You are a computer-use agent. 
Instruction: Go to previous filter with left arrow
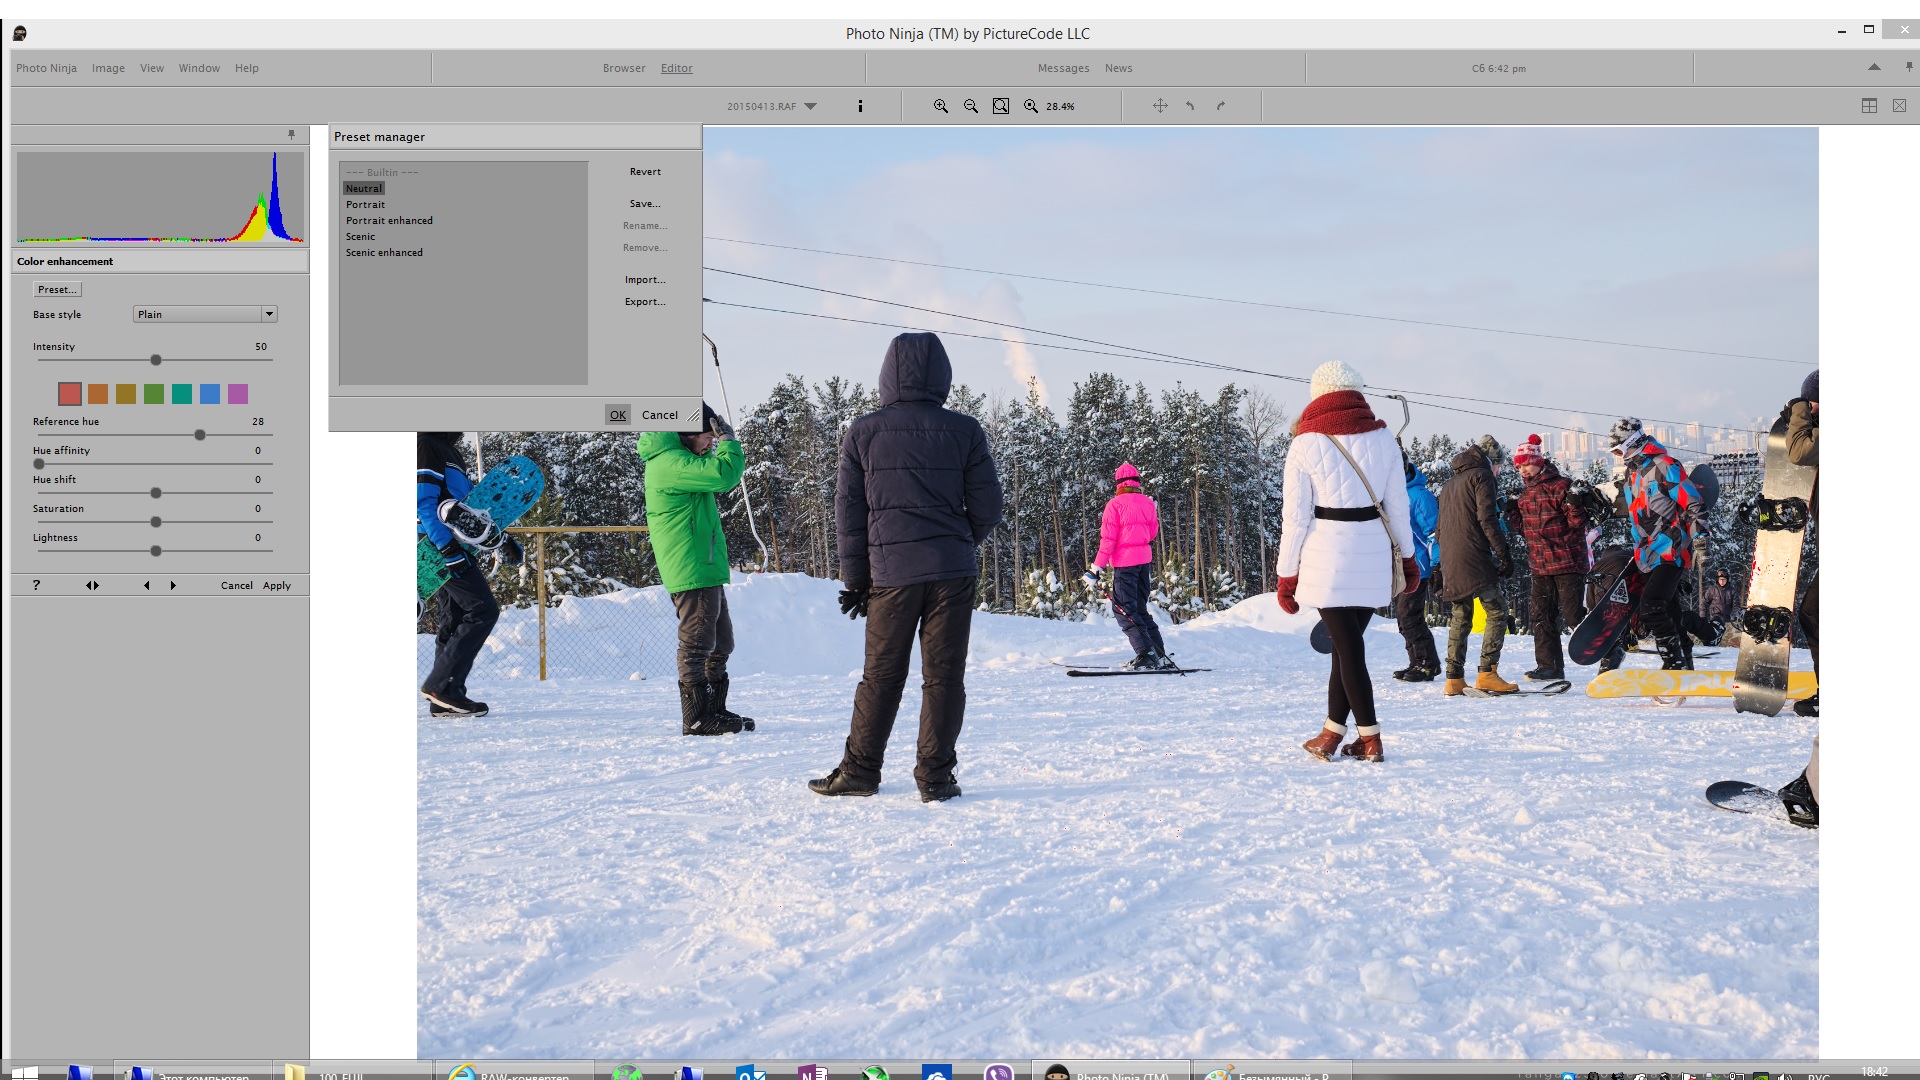point(146,585)
